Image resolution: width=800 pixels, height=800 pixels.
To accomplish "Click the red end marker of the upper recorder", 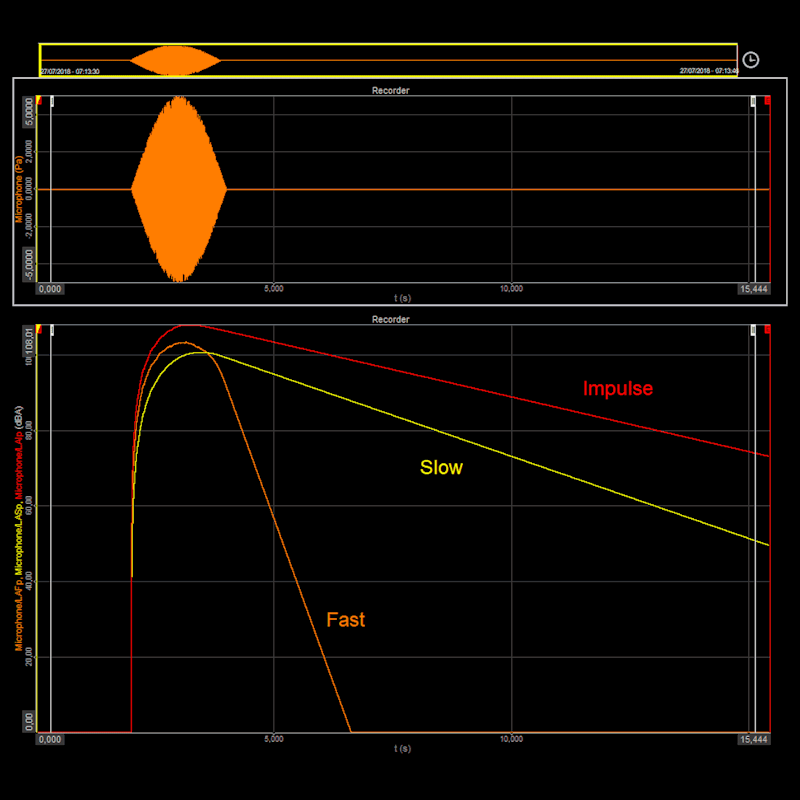I will tap(767, 101).
